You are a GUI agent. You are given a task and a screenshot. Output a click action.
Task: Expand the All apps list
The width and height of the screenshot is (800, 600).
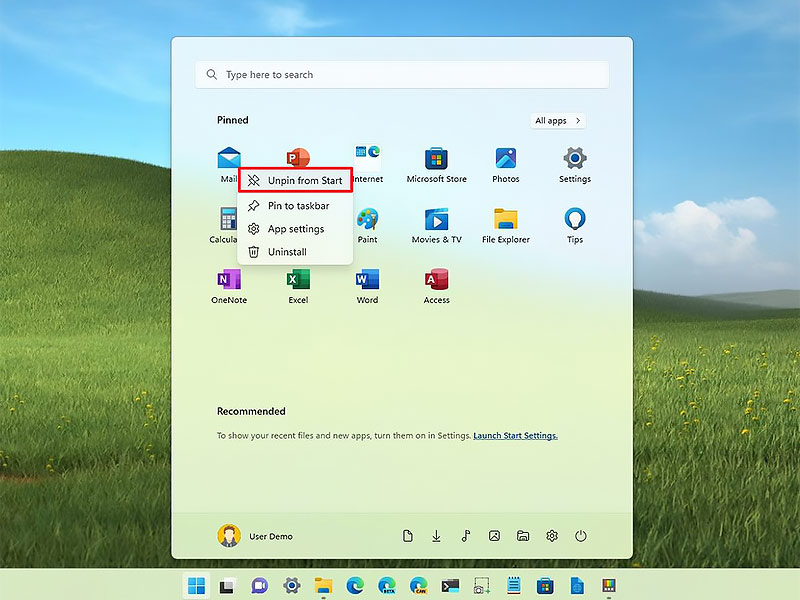pyautogui.click(x=558, y=120)
